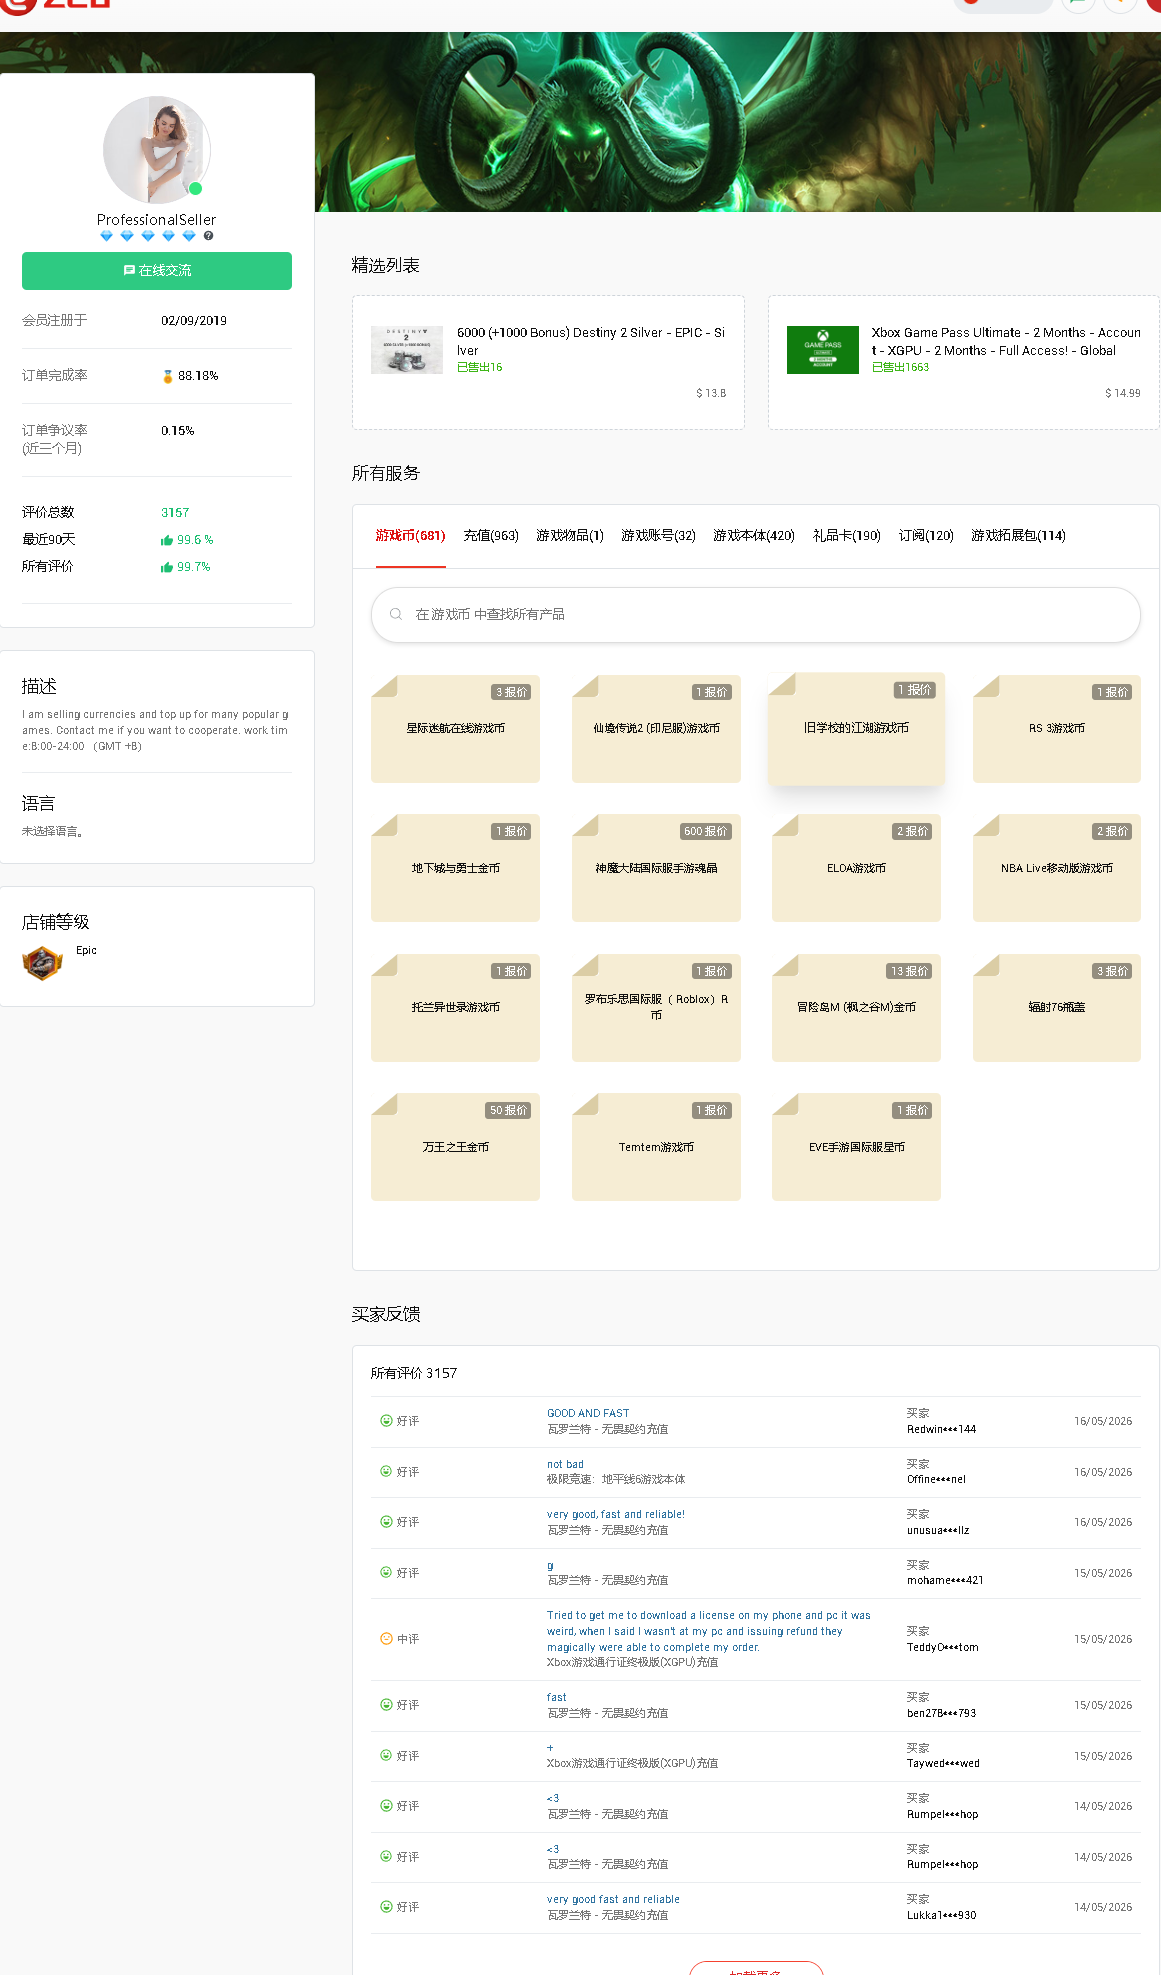Open the 托兰异世录游戏币 folder card
Screen dimensions: 1161x1975
point(455,1008)
